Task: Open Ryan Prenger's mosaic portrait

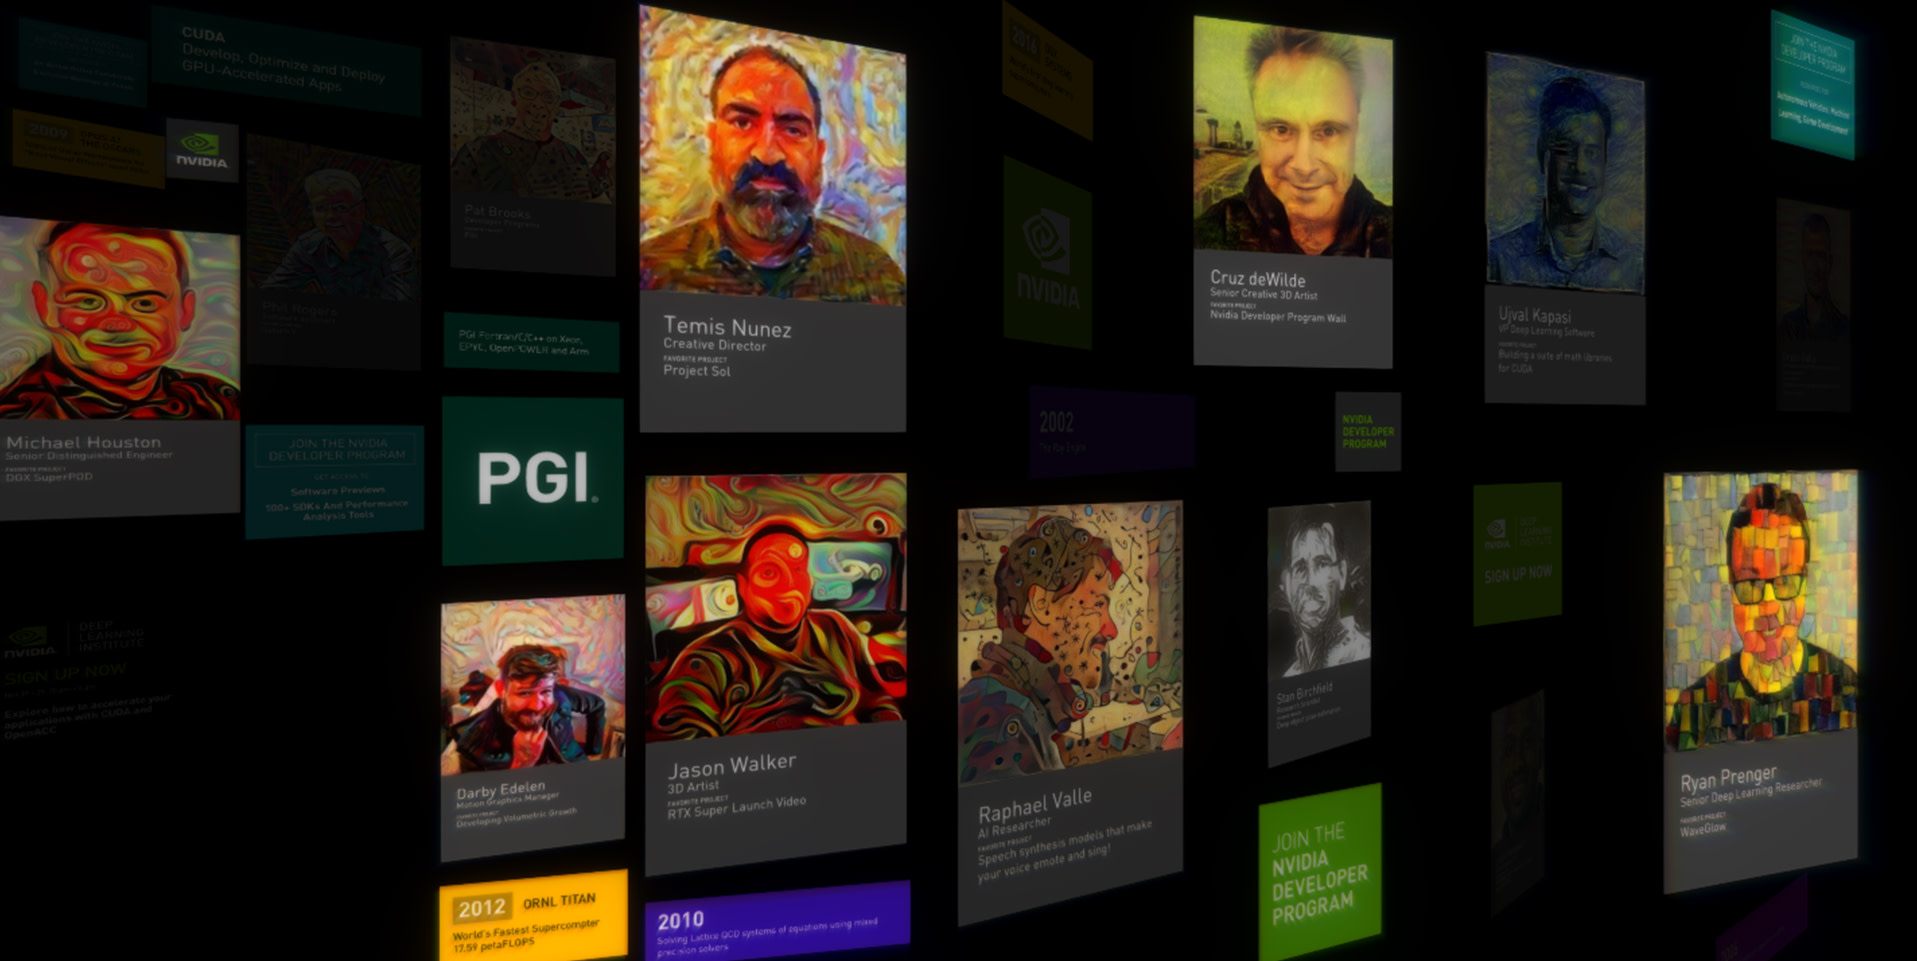Action: [x=1760, y=610]
